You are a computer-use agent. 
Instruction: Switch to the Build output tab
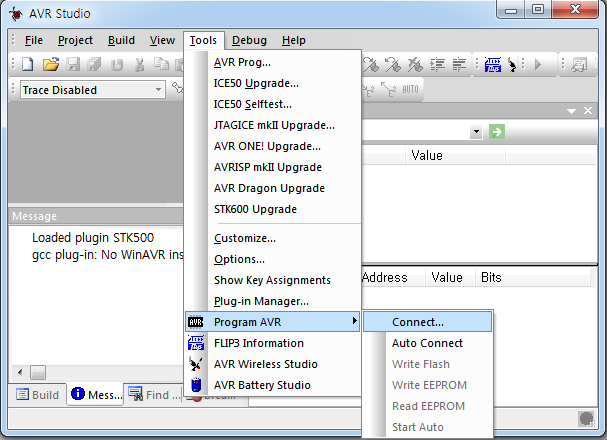pos(38,394)
